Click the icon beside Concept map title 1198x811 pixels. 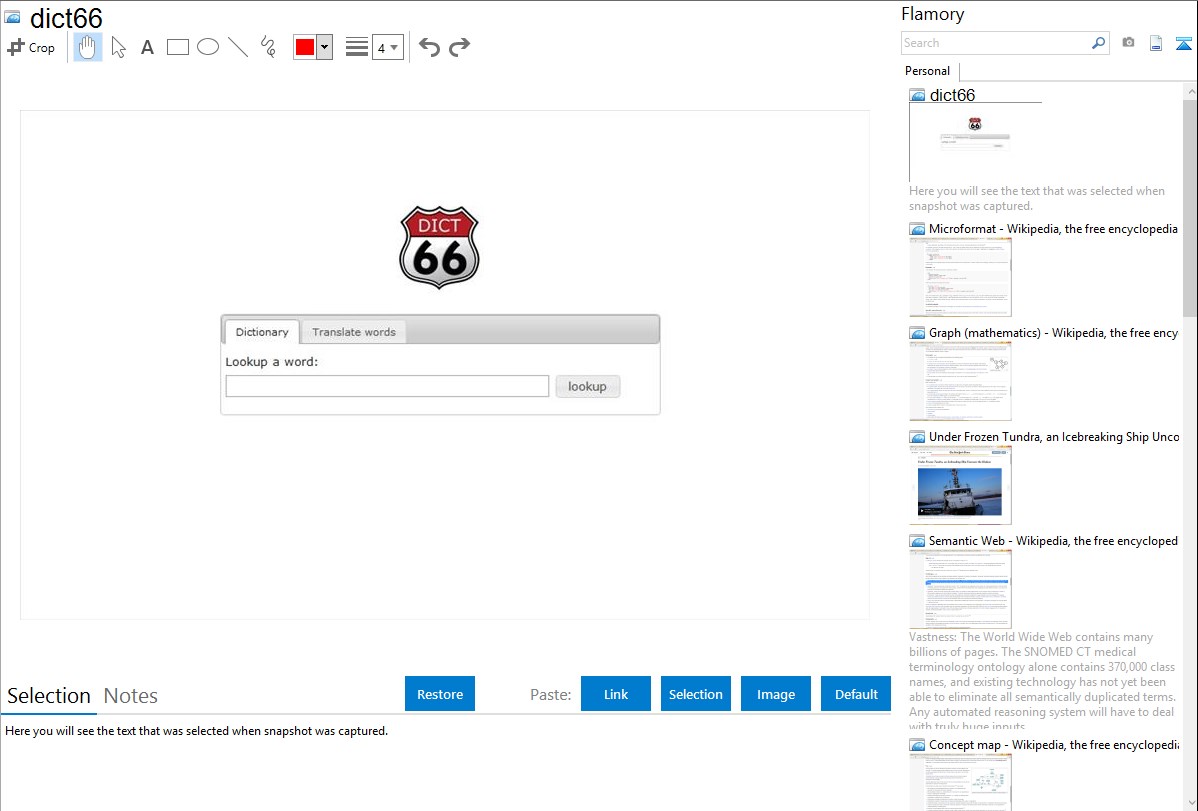click(917, 745)
